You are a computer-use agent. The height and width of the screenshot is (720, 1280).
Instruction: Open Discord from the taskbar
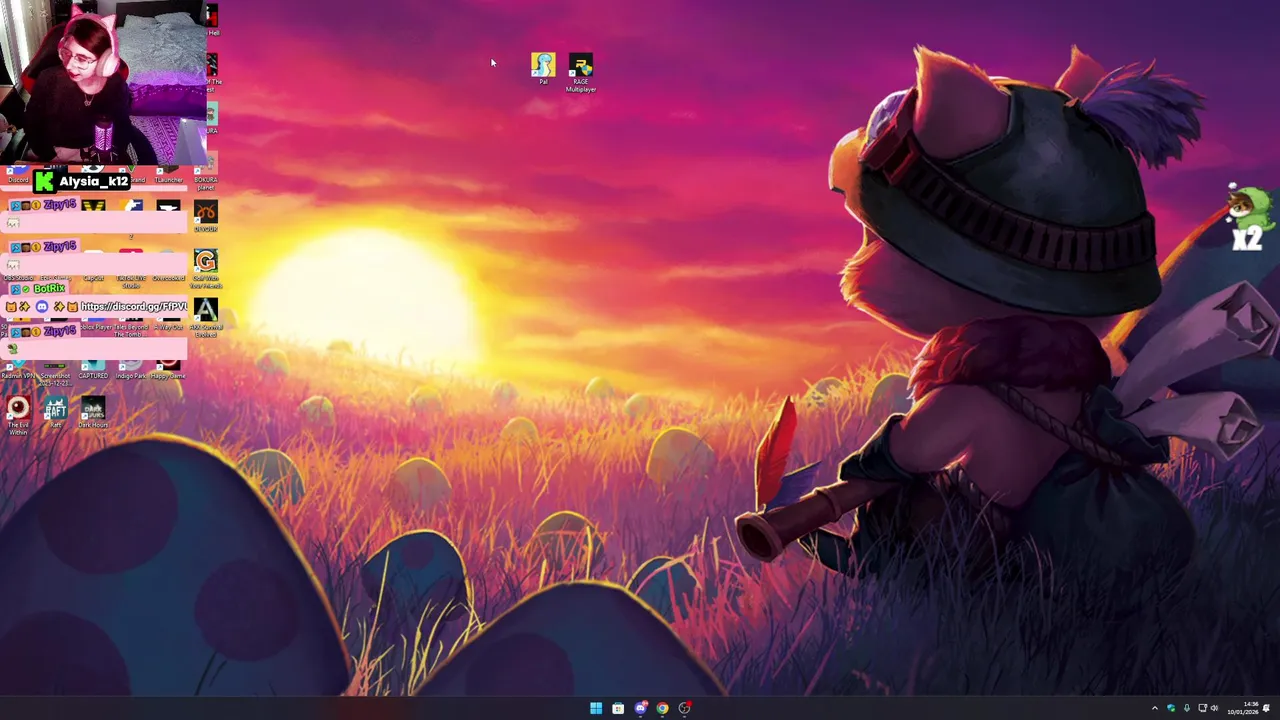tap(640, 708)
